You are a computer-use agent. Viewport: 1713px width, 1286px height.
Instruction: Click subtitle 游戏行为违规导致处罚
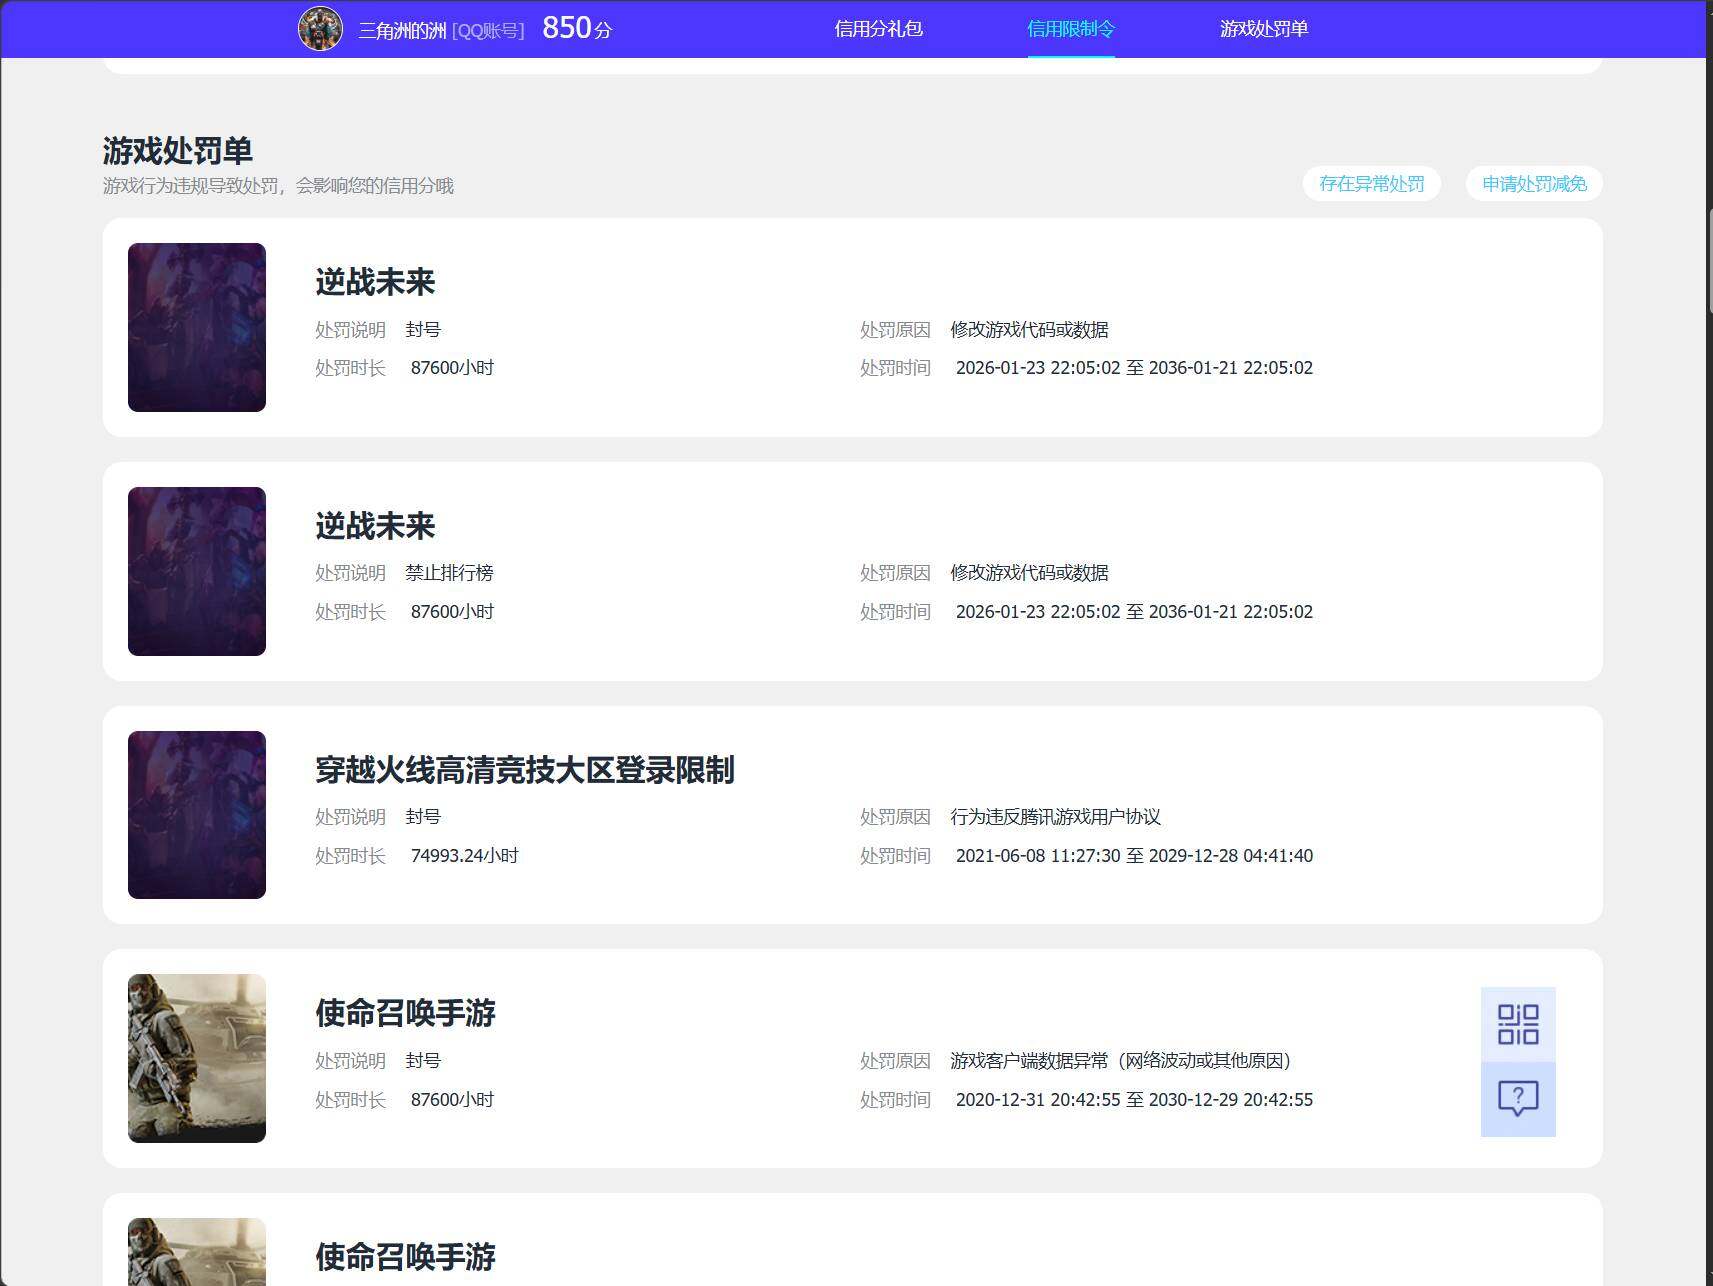coord(278,186)
